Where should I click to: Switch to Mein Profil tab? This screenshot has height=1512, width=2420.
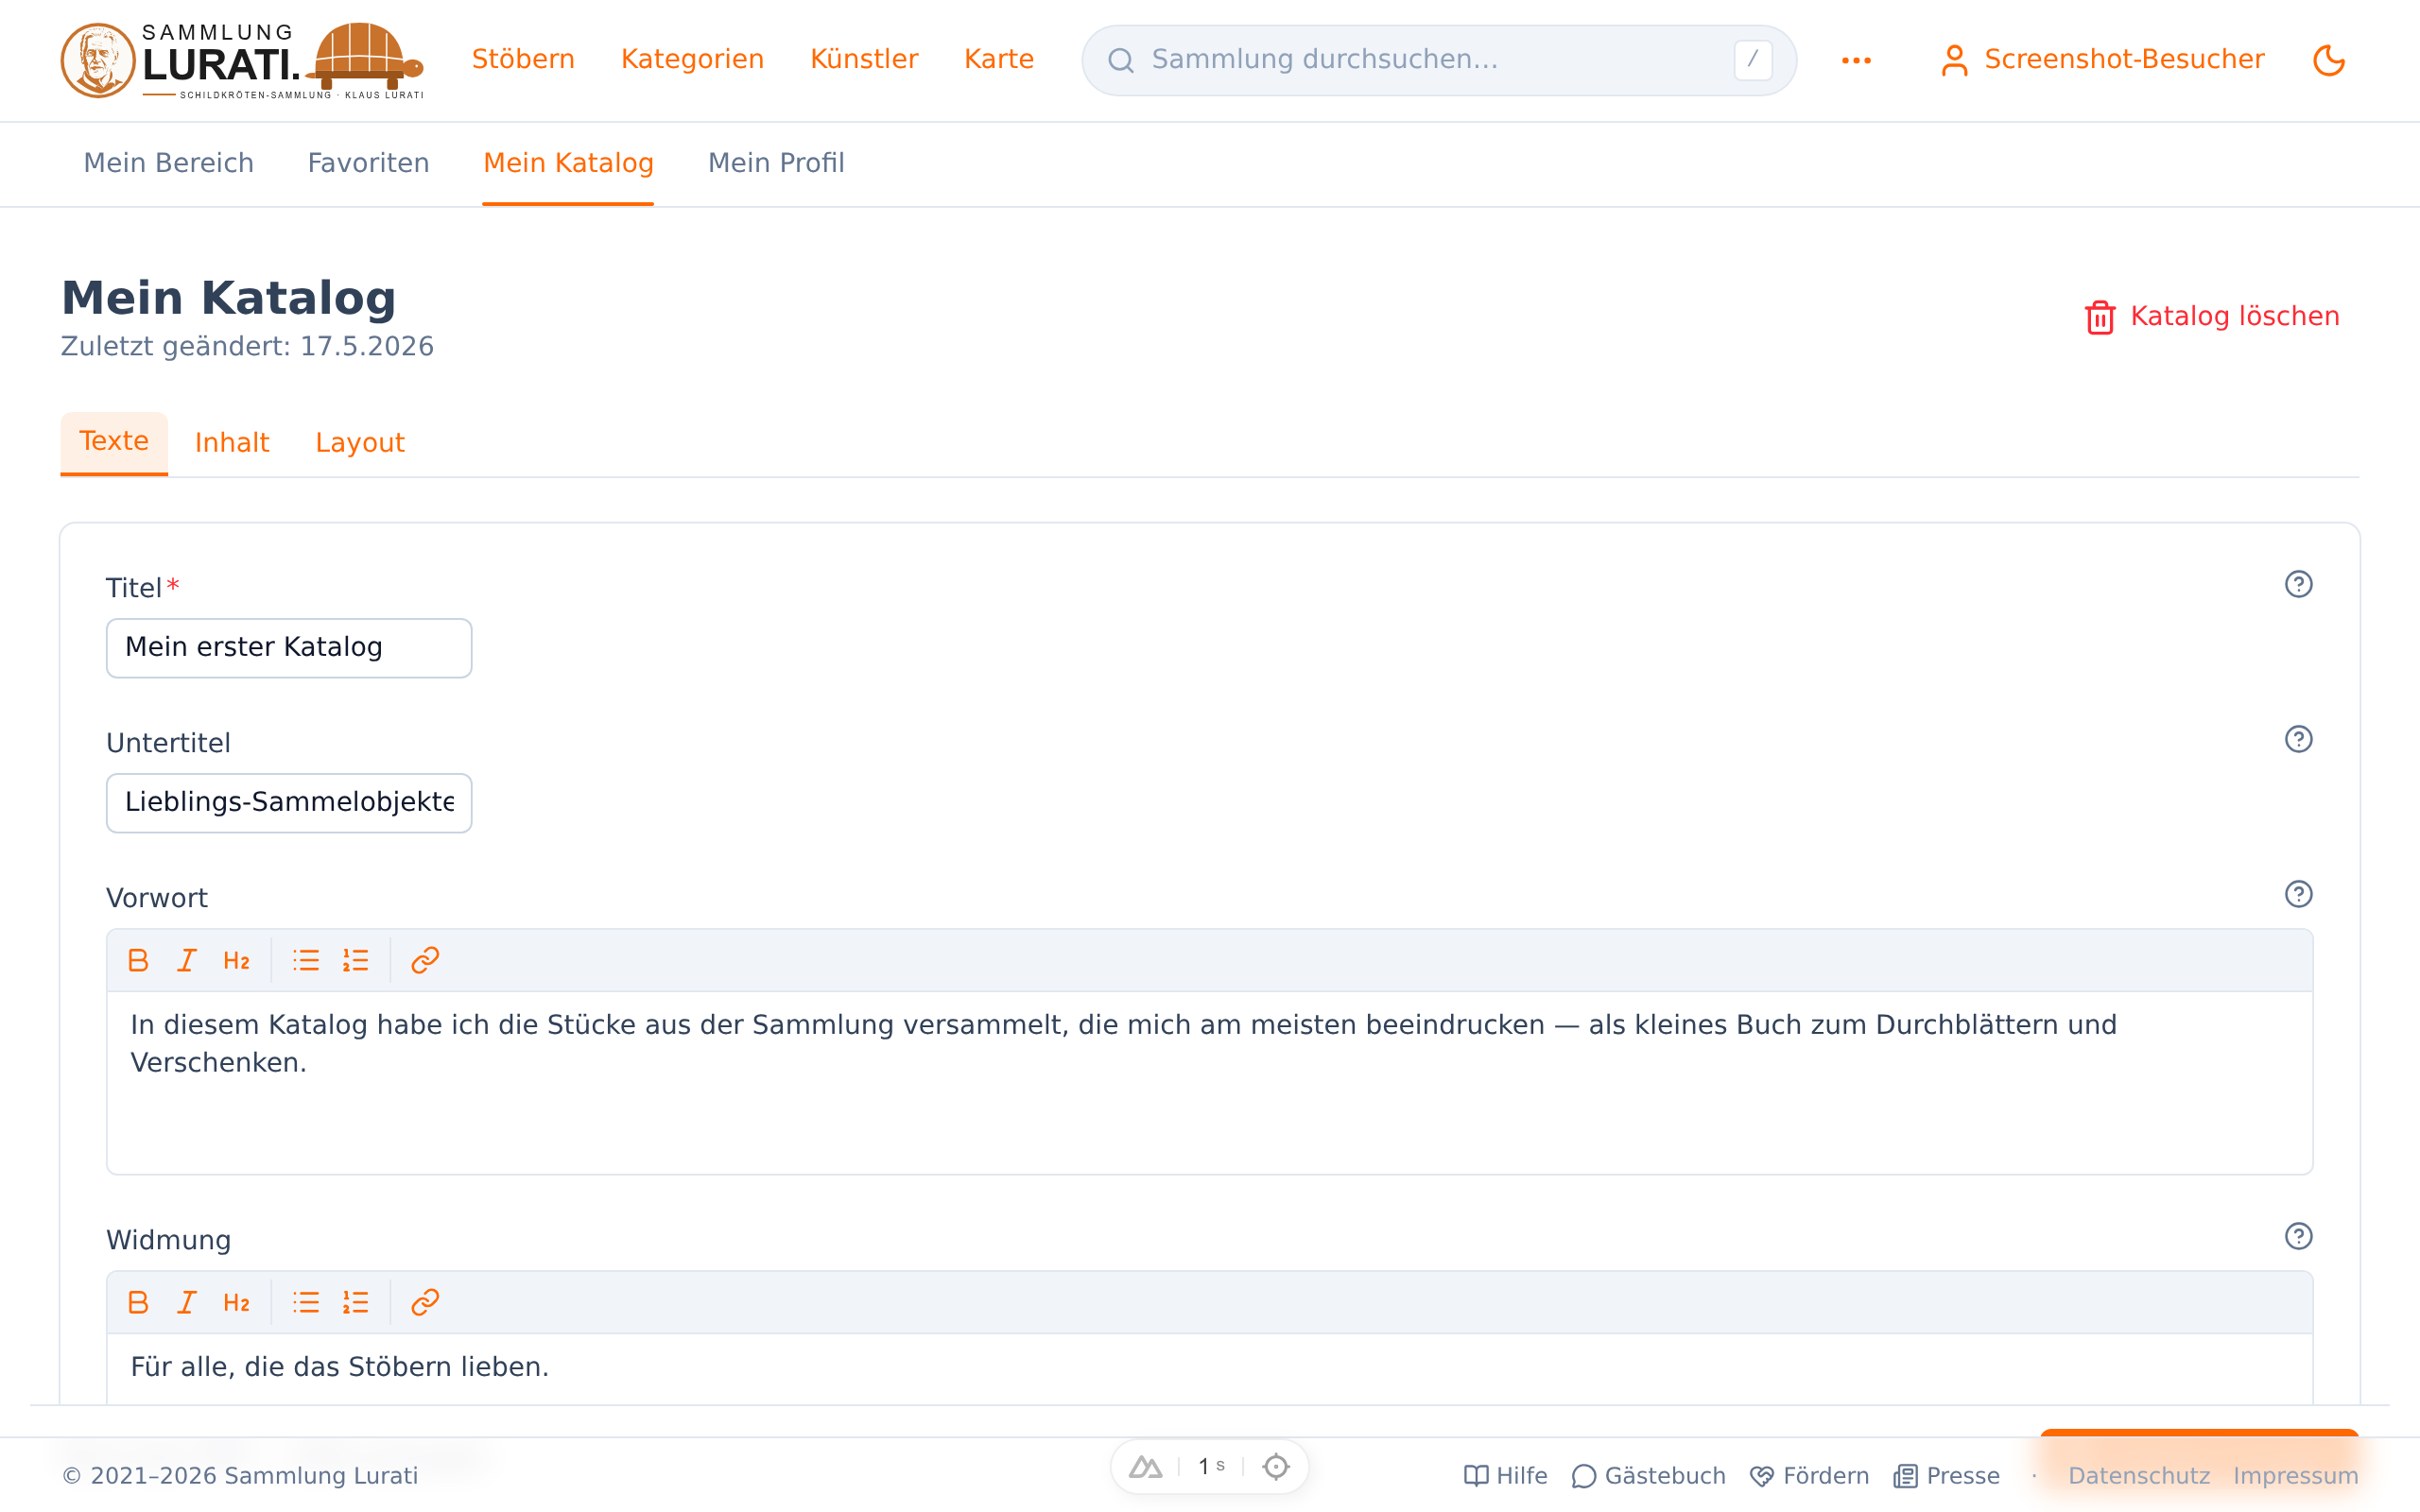point(776,163)
